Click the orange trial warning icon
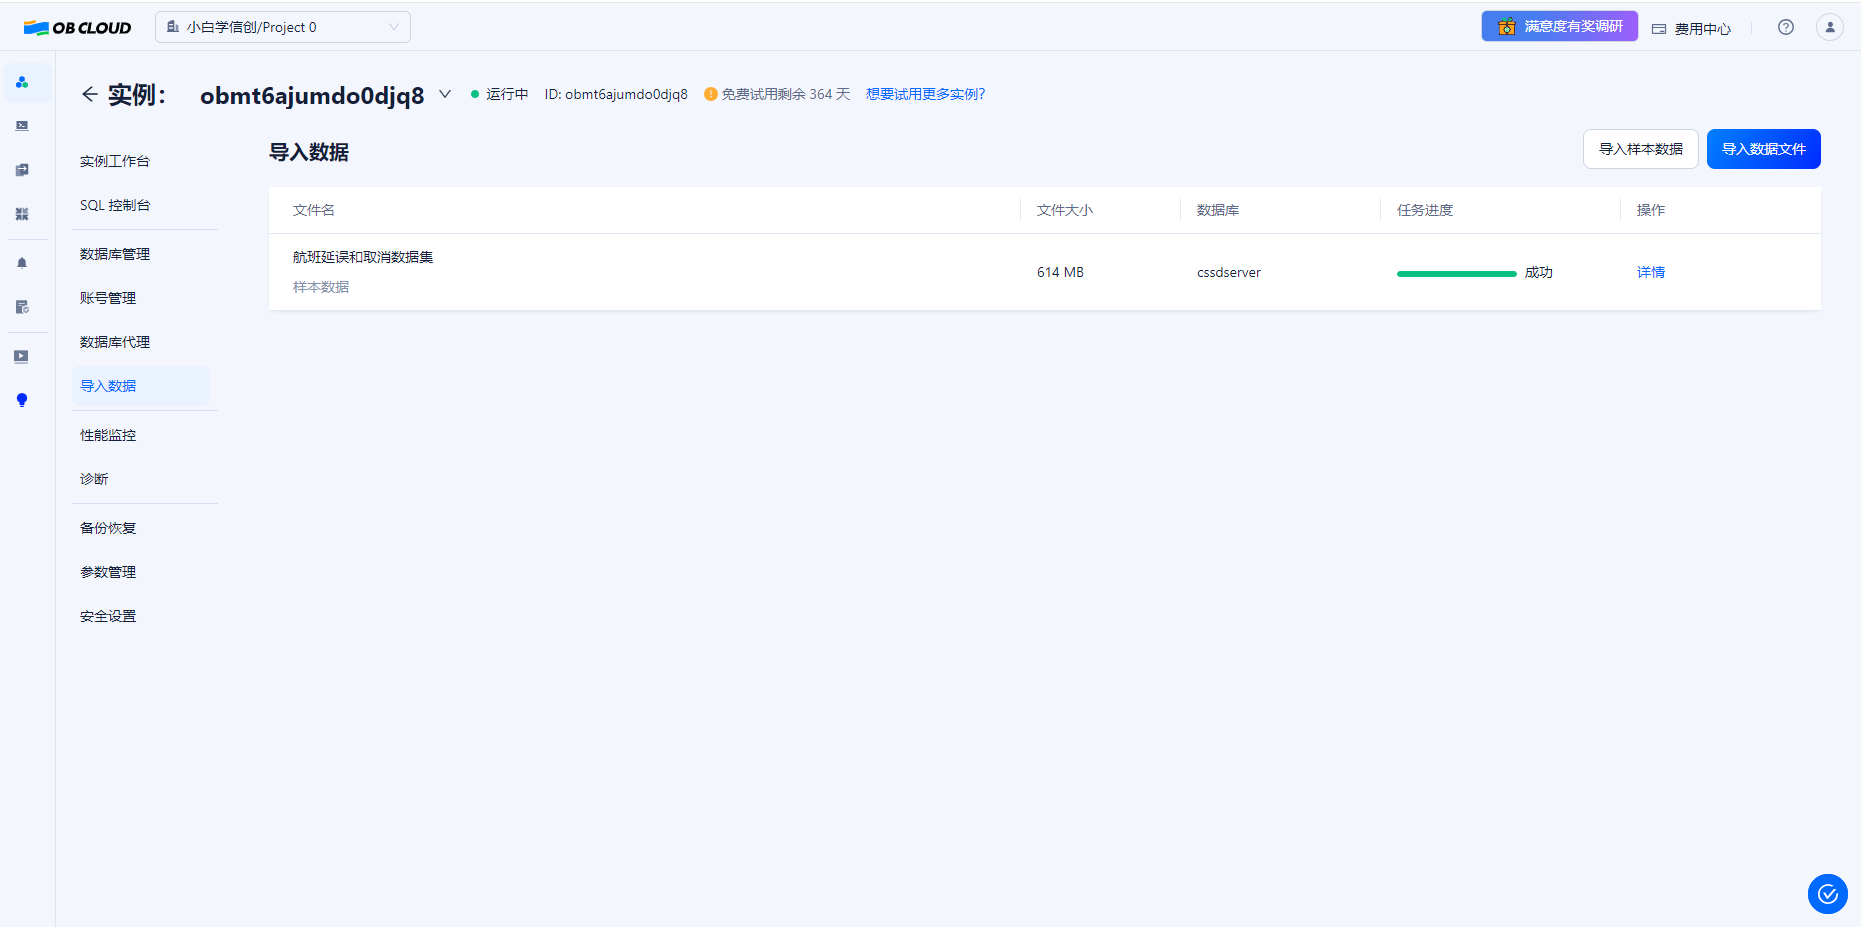Viewport: 1861px width, 927px height. (x=711, y=94)
